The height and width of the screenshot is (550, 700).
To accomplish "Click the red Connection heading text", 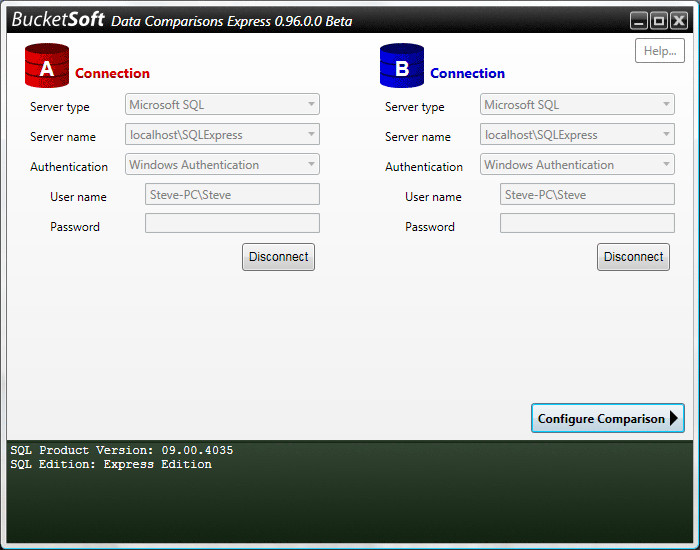I will [112, 73].
